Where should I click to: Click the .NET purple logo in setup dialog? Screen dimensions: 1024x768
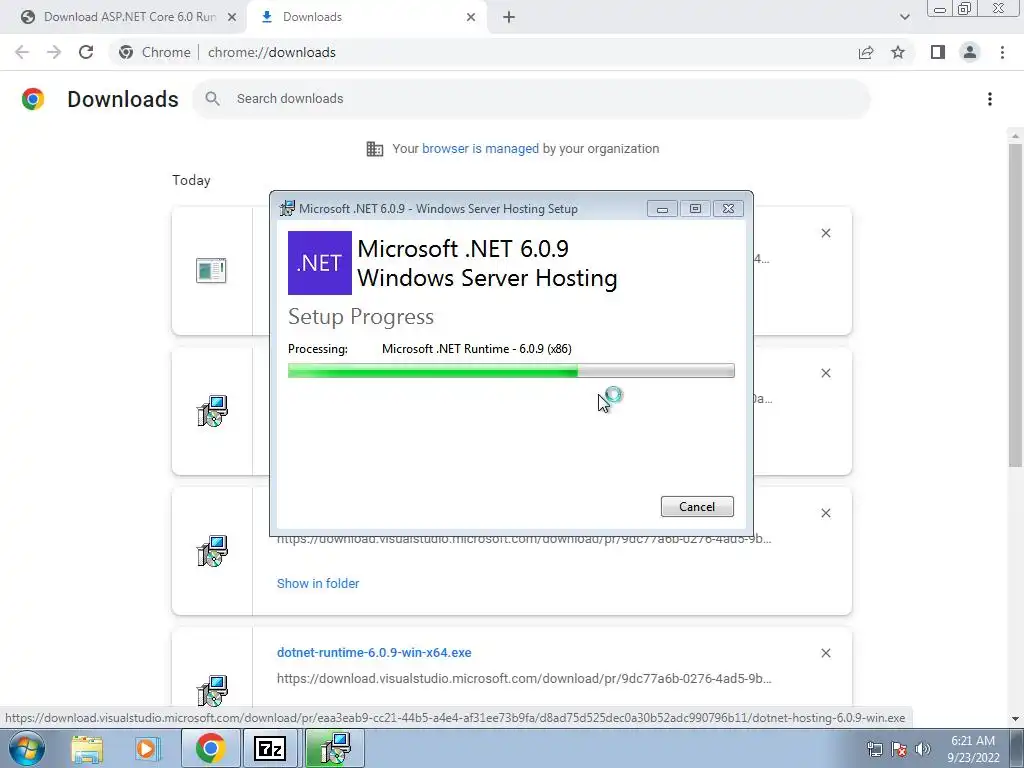click(320, 263)
